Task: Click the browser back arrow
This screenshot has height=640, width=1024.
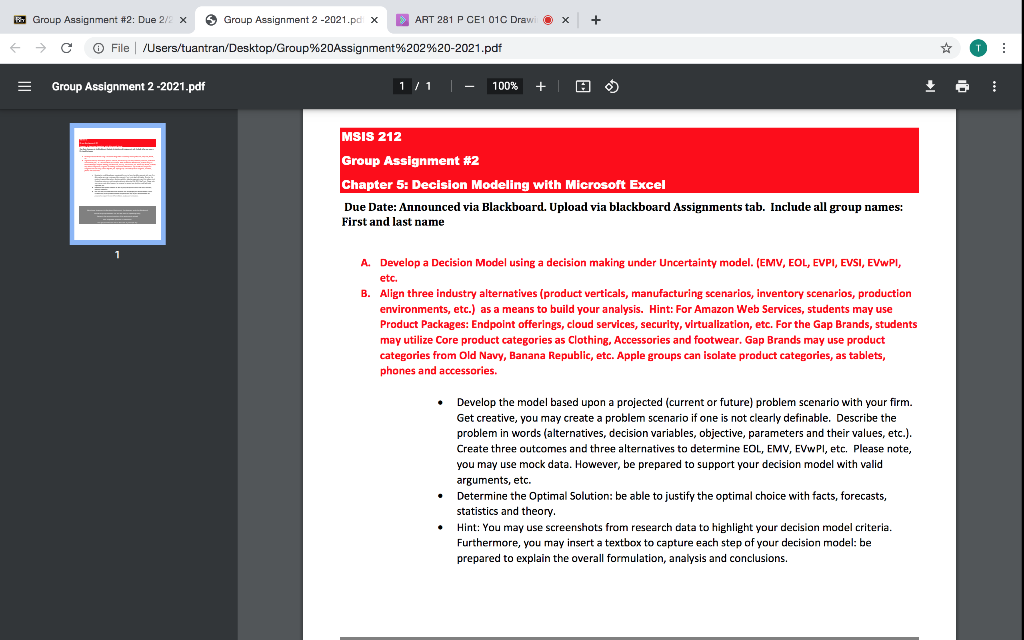Action: coord(14,46)
